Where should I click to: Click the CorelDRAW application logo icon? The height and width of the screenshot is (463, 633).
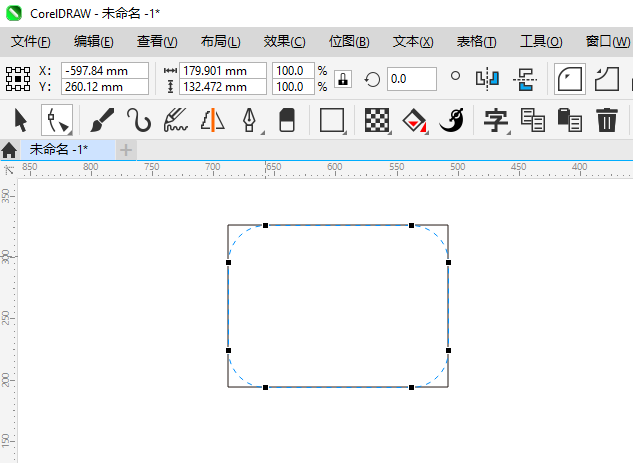[14, 13]
